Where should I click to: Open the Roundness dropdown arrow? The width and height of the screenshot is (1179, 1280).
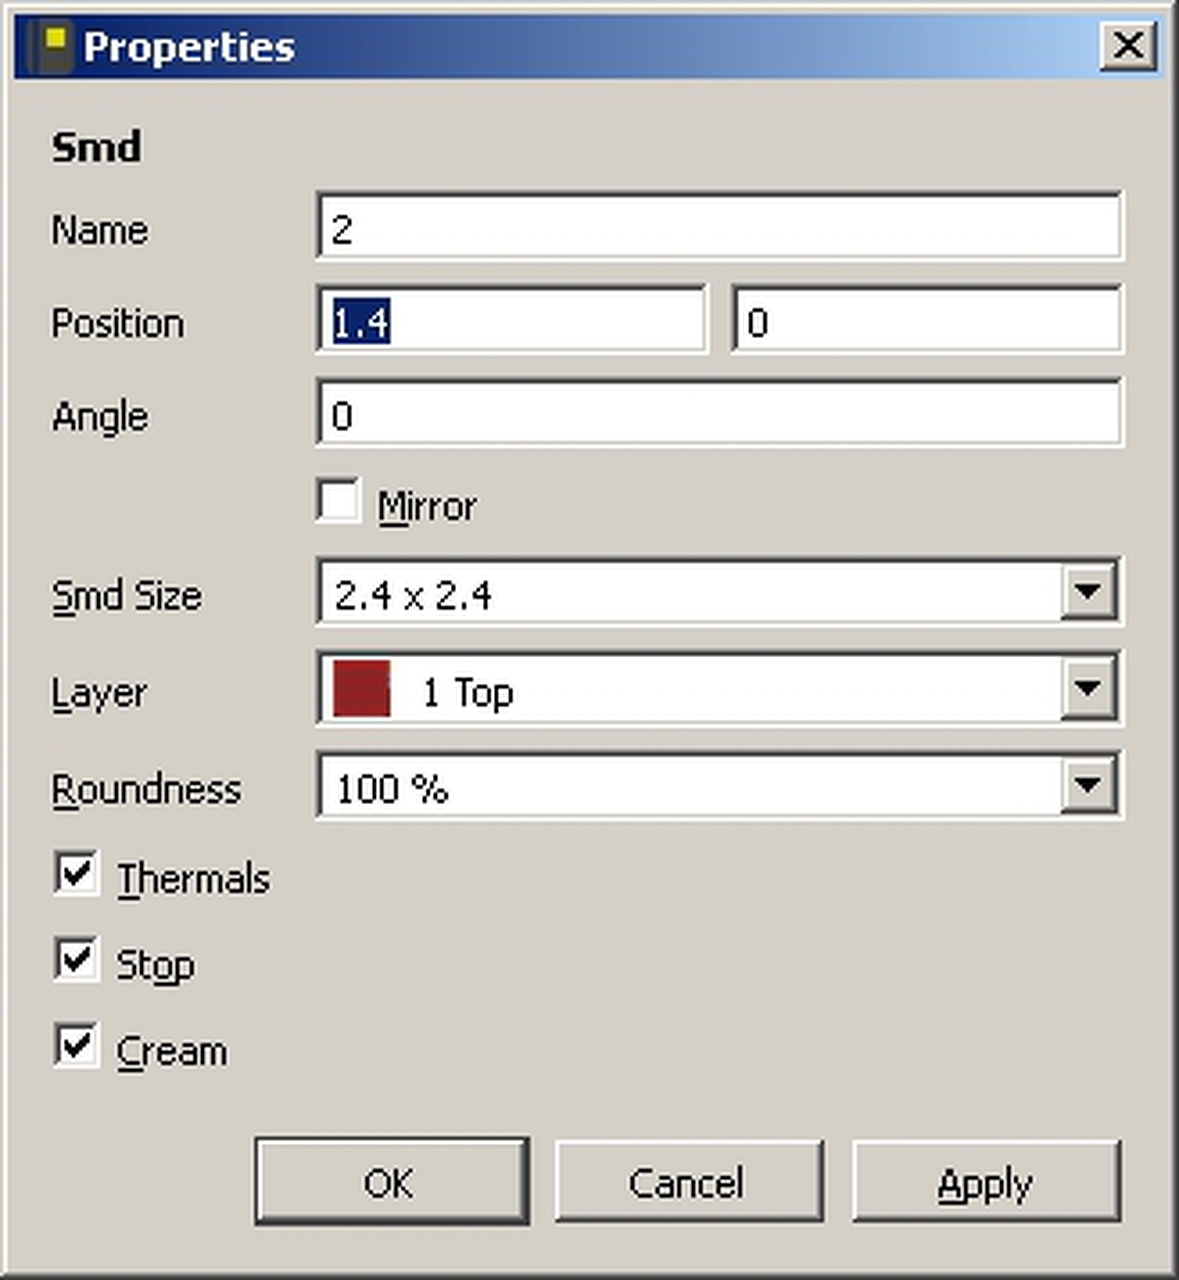pyautogui.click(x=1087, y=786)
